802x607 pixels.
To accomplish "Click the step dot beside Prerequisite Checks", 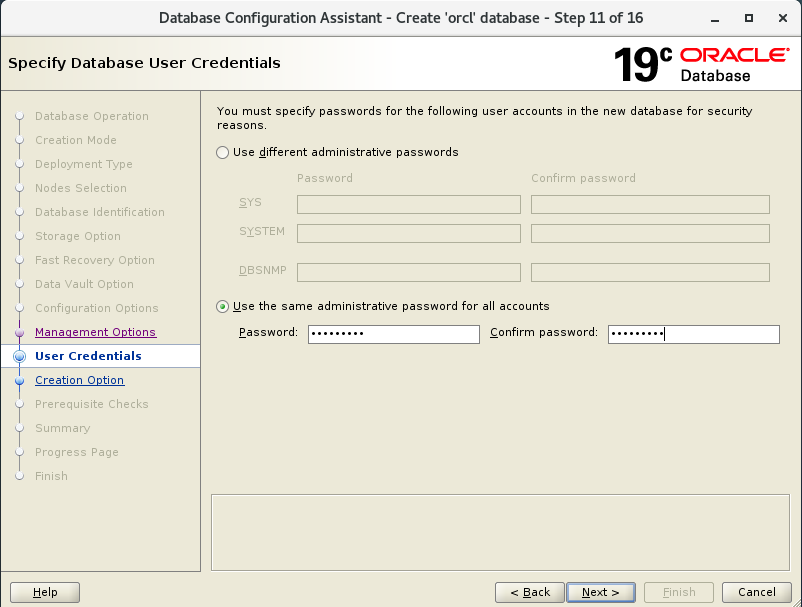I will coord(18,404).
